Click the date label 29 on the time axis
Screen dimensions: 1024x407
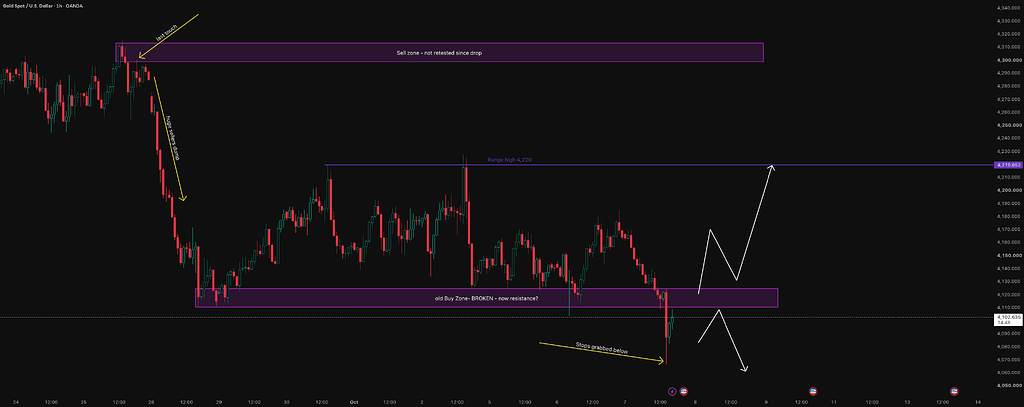[x=220, y=402]
